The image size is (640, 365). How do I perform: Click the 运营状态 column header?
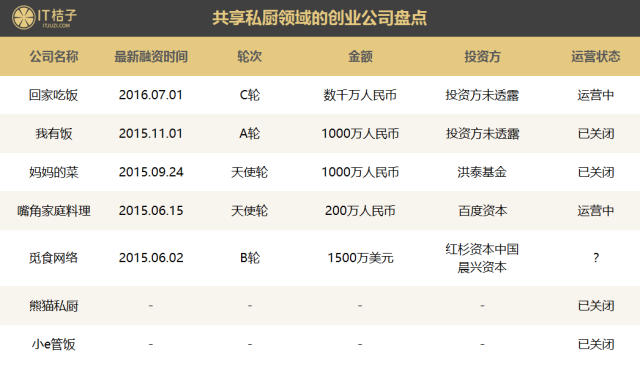[x=596, y=56]
